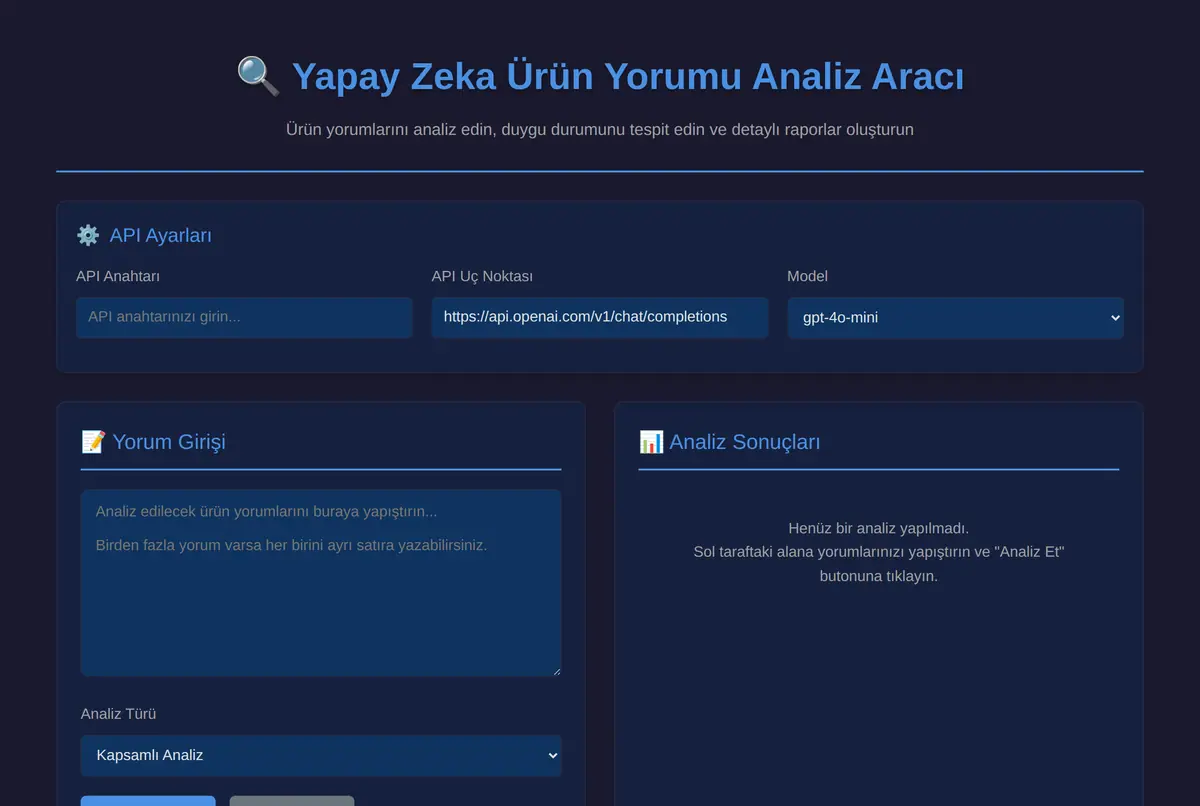Click the review text area for pasting comments
Image resolution: width=1200 pixels, height=806 pixels.
click(321, 583)
